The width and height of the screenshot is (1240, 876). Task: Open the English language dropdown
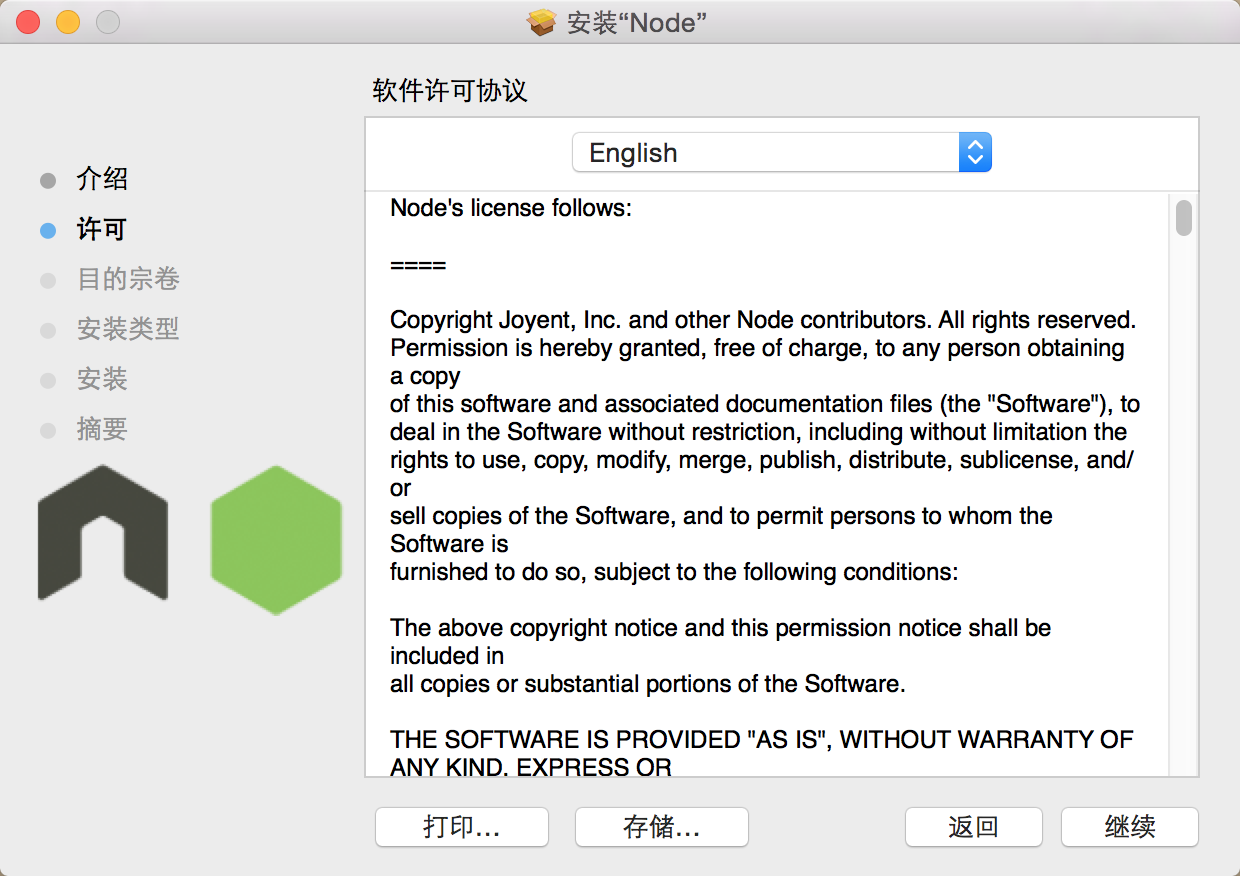click(x=780, y=153)
